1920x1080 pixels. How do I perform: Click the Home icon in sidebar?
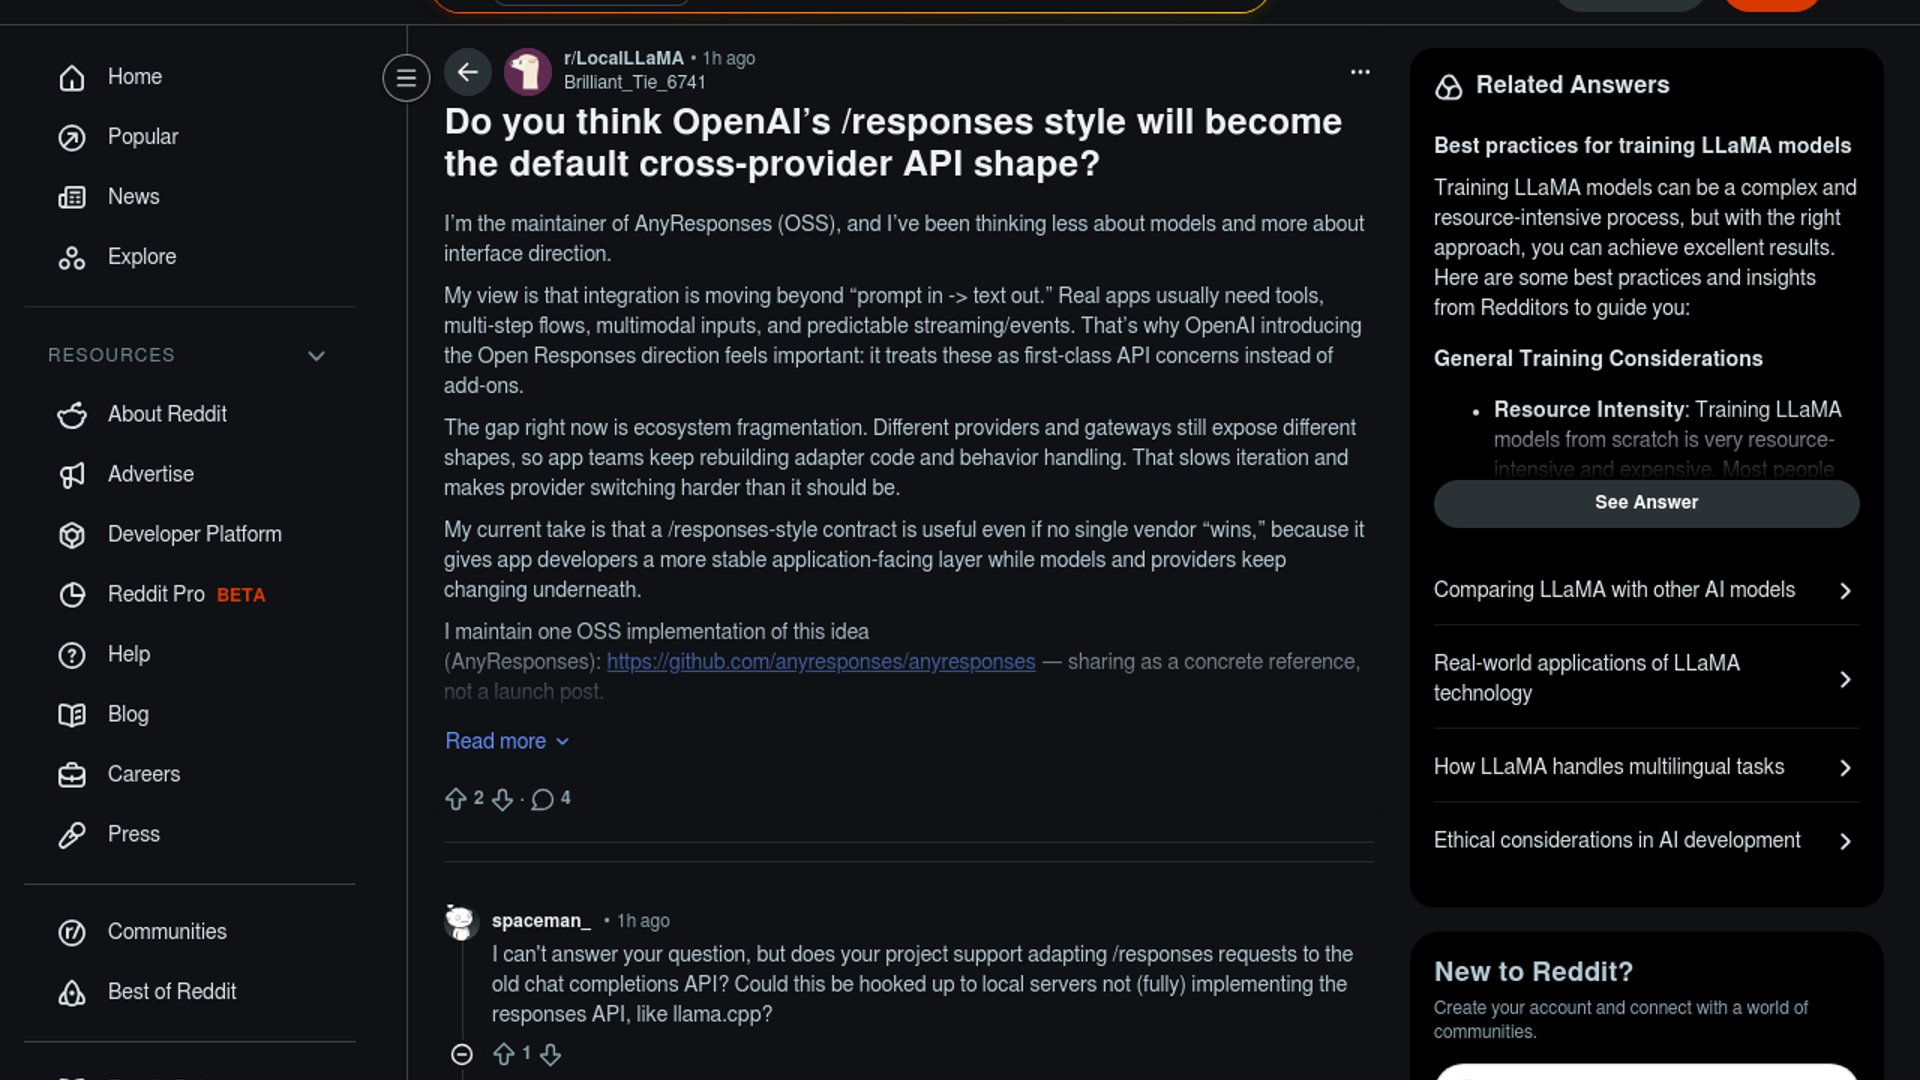click(x=72, y=78)
